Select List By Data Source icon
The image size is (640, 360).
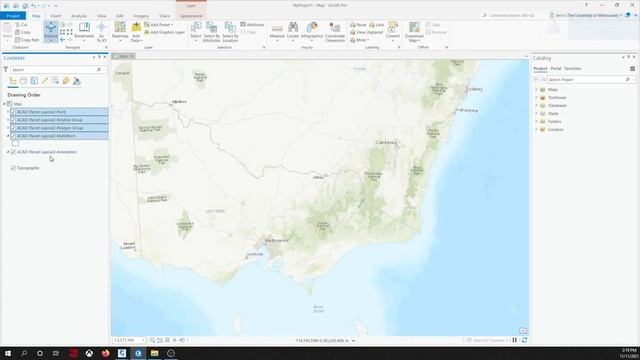[x=23, y=81]
